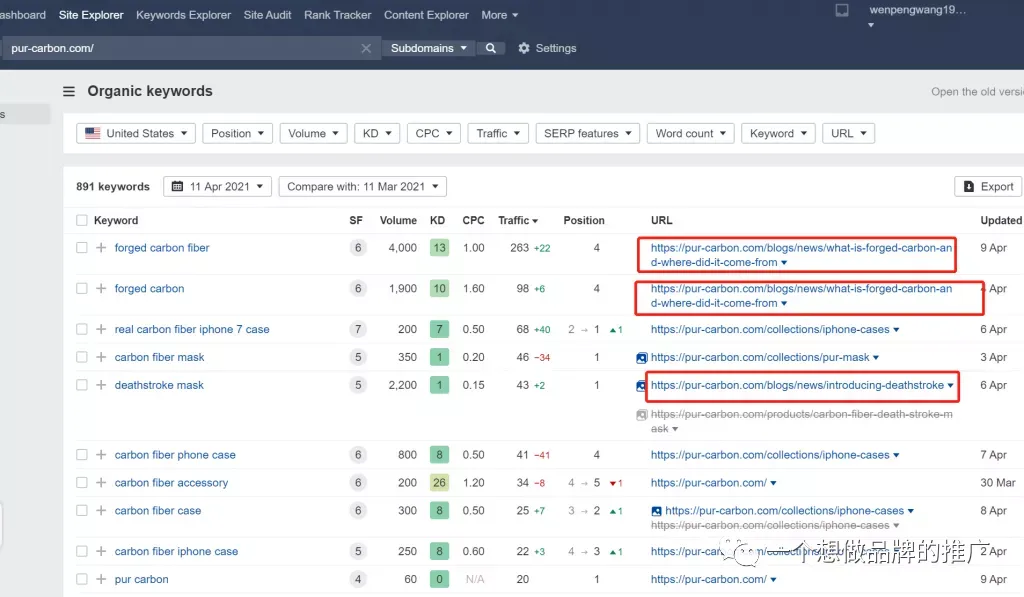Check the pur carbon row checkbox
This screenshot has height=597, width=1024.
click(x=82, y=579)
